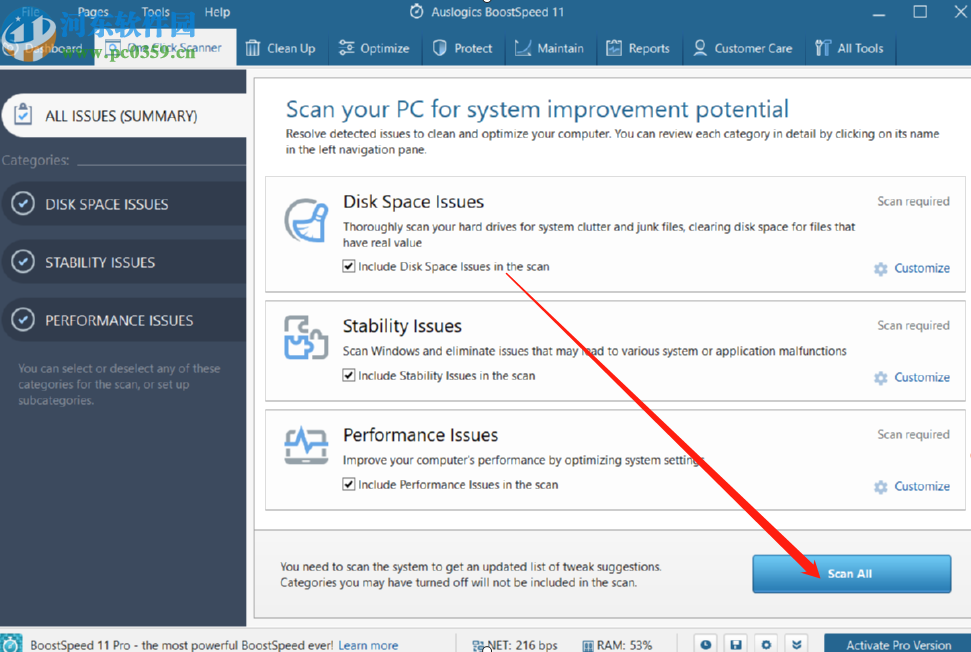Click BoostSpeed stopwatch icon in status bar
The image size is (971, 652).
pos(11,643)
